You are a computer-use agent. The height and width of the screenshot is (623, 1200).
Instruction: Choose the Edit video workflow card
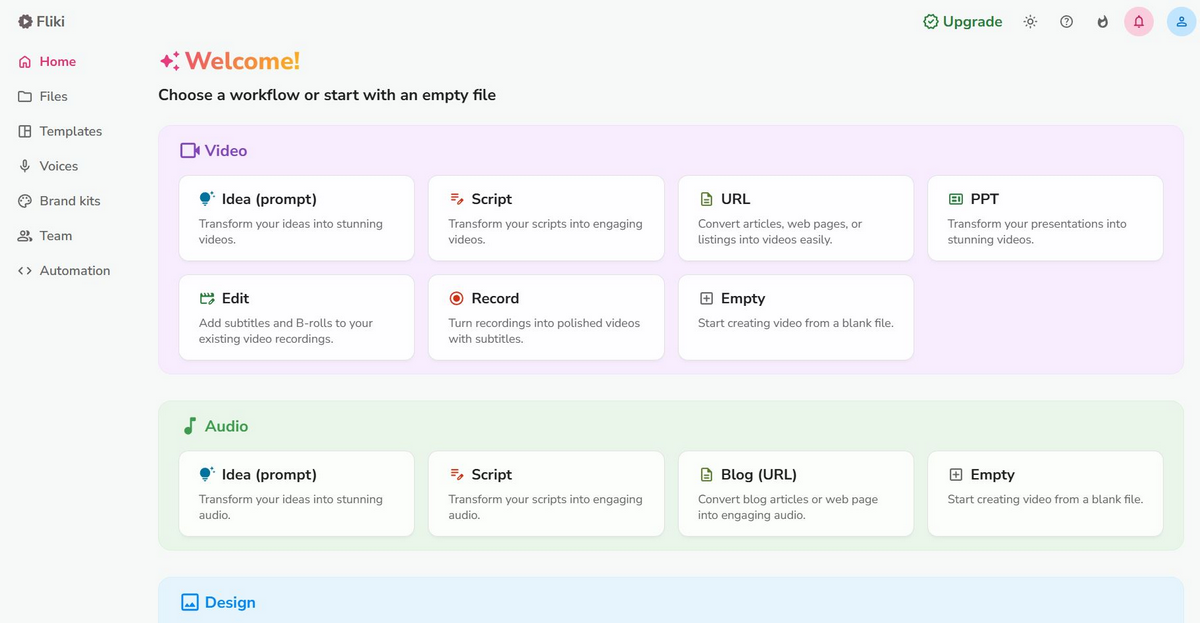[x=296, y=317]
